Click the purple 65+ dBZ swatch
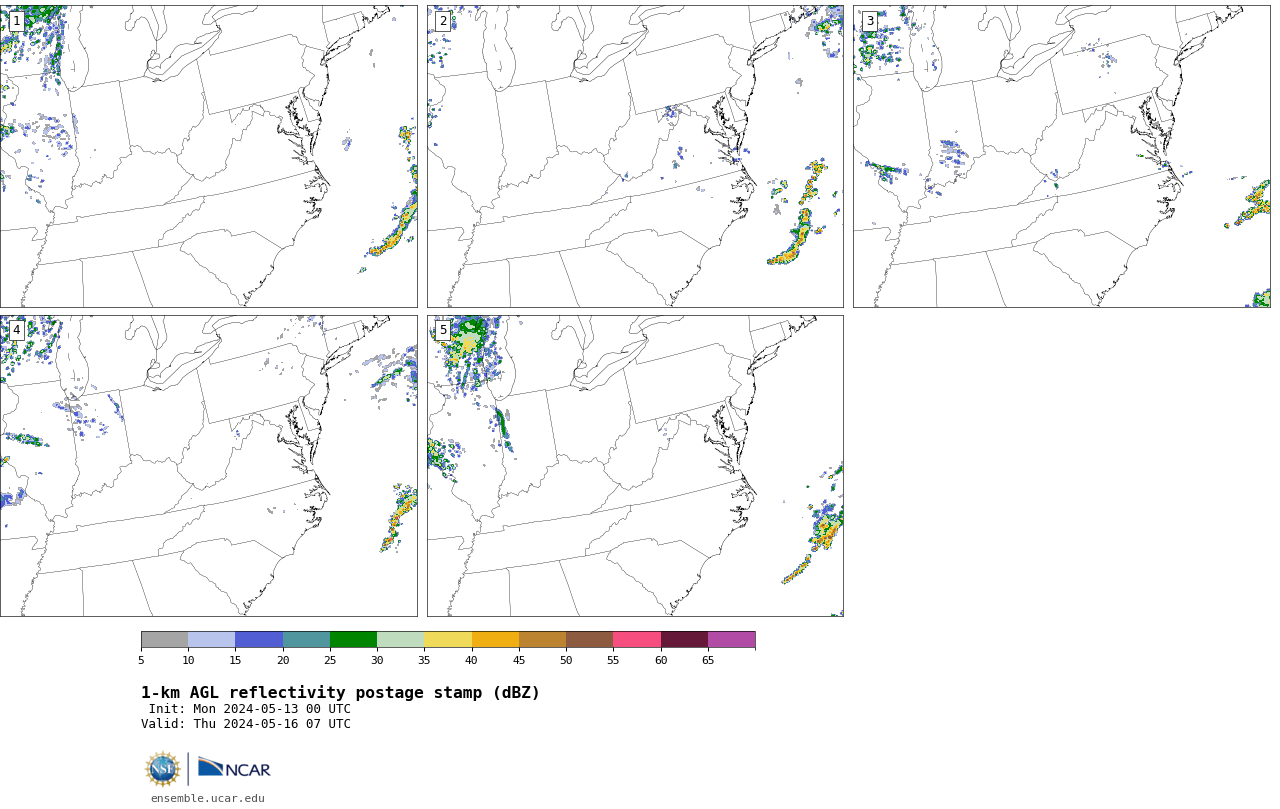Screen dimensions: 1280x809 coord(731,640)
